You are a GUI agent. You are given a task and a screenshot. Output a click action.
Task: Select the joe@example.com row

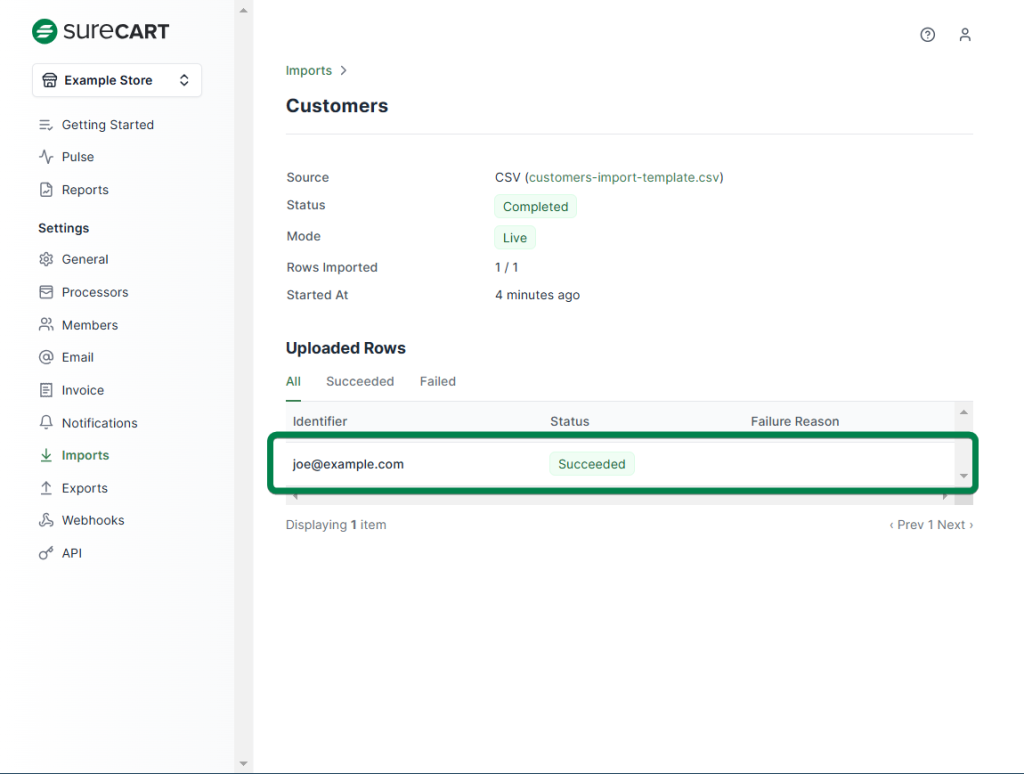click(348, 464)
